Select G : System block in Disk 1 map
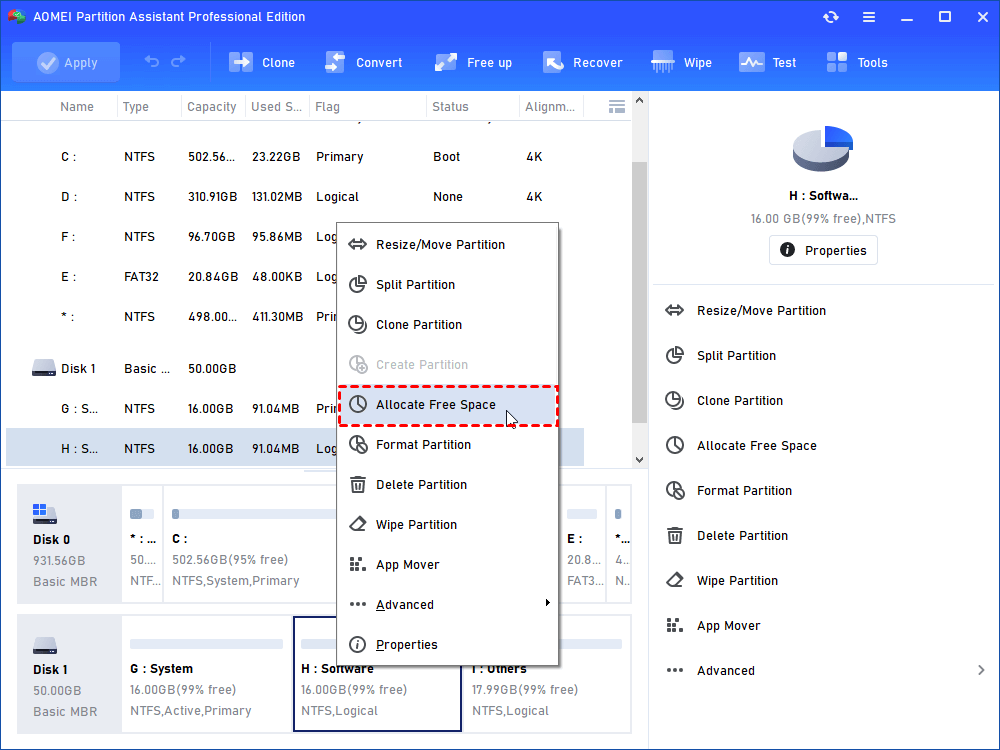The height and width of the screenshot is (750, 1000). pos(207,673)
